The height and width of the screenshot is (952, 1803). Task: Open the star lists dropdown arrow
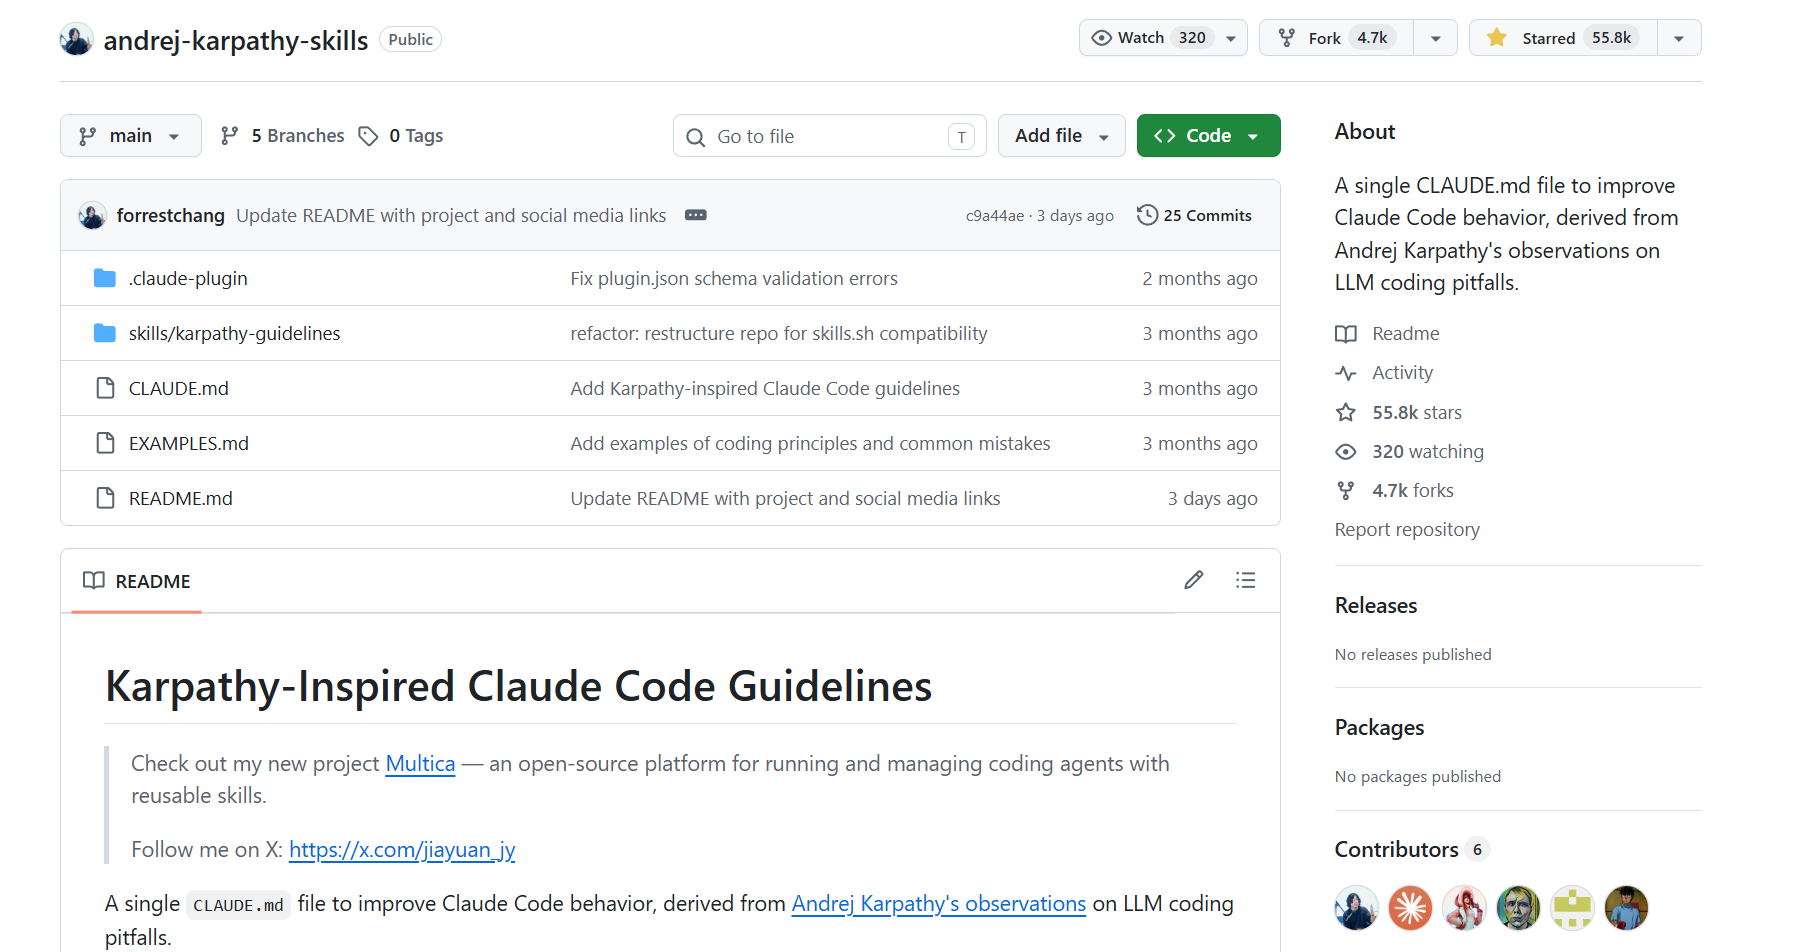tap(1679, 38)
